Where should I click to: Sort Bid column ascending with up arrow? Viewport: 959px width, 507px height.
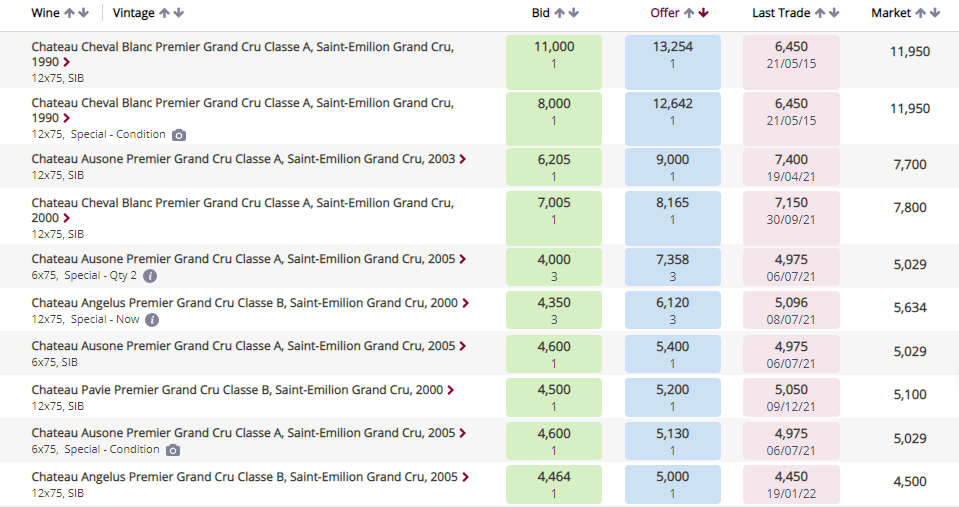[x=559, y=13]
